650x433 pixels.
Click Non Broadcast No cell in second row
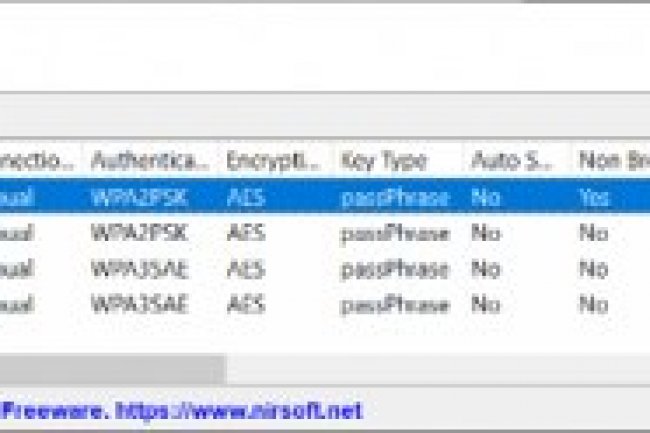tap(593, 234)
